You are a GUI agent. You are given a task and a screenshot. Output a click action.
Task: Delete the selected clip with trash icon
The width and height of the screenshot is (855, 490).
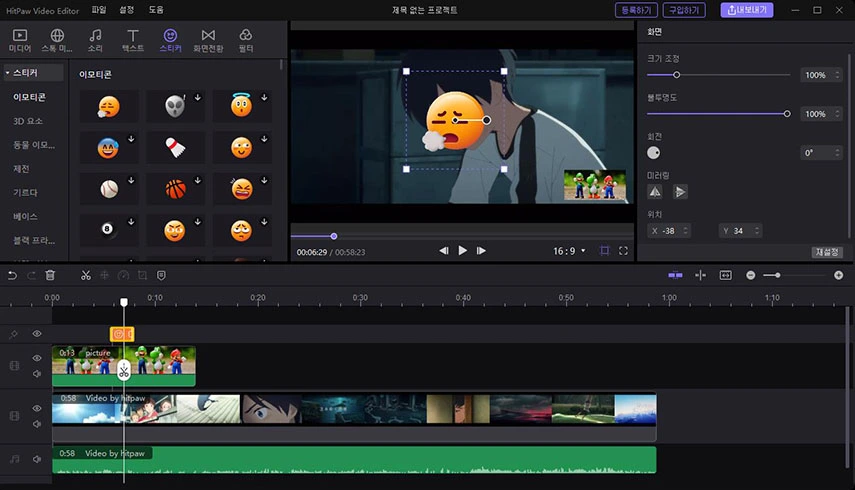click(50, 275)
